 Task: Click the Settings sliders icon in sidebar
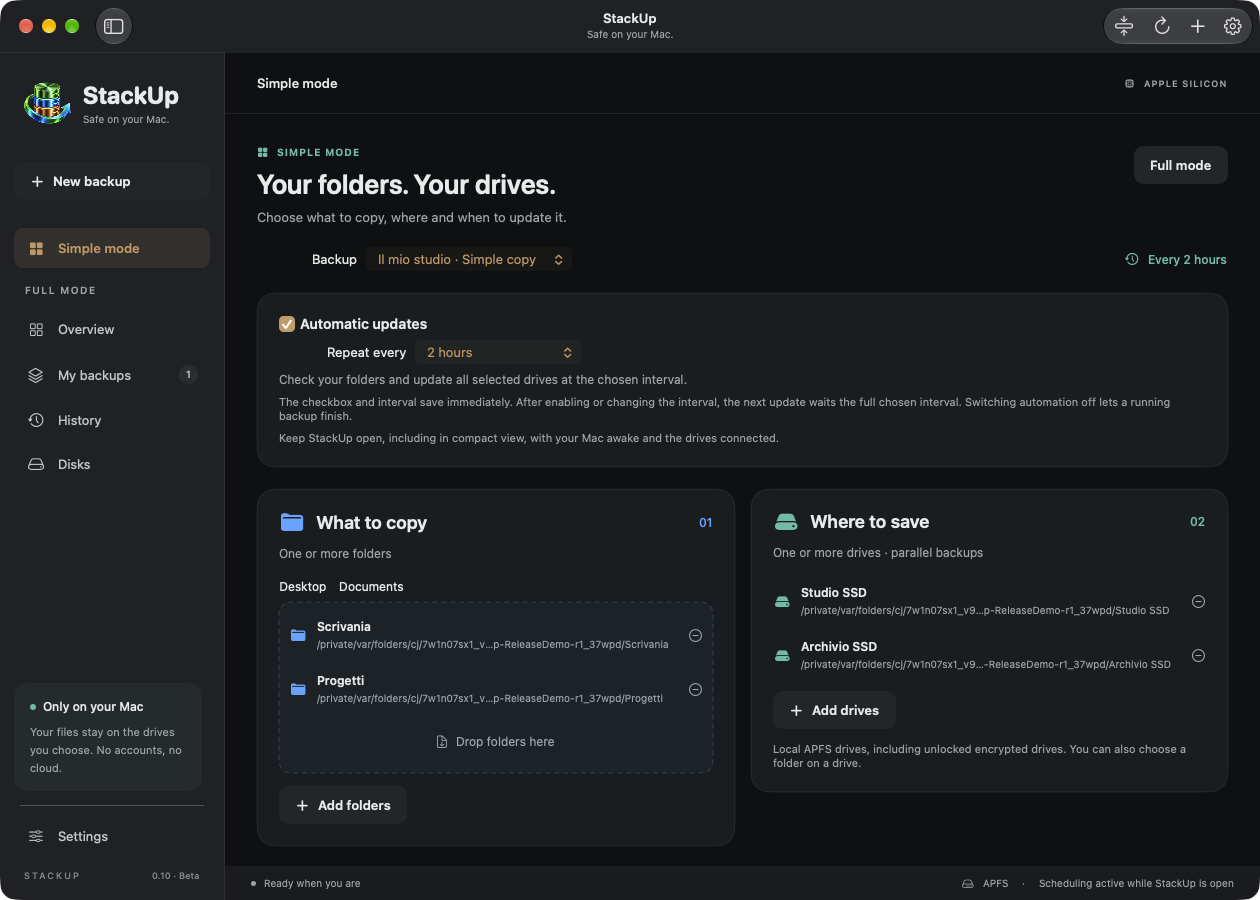coord(36,836)
